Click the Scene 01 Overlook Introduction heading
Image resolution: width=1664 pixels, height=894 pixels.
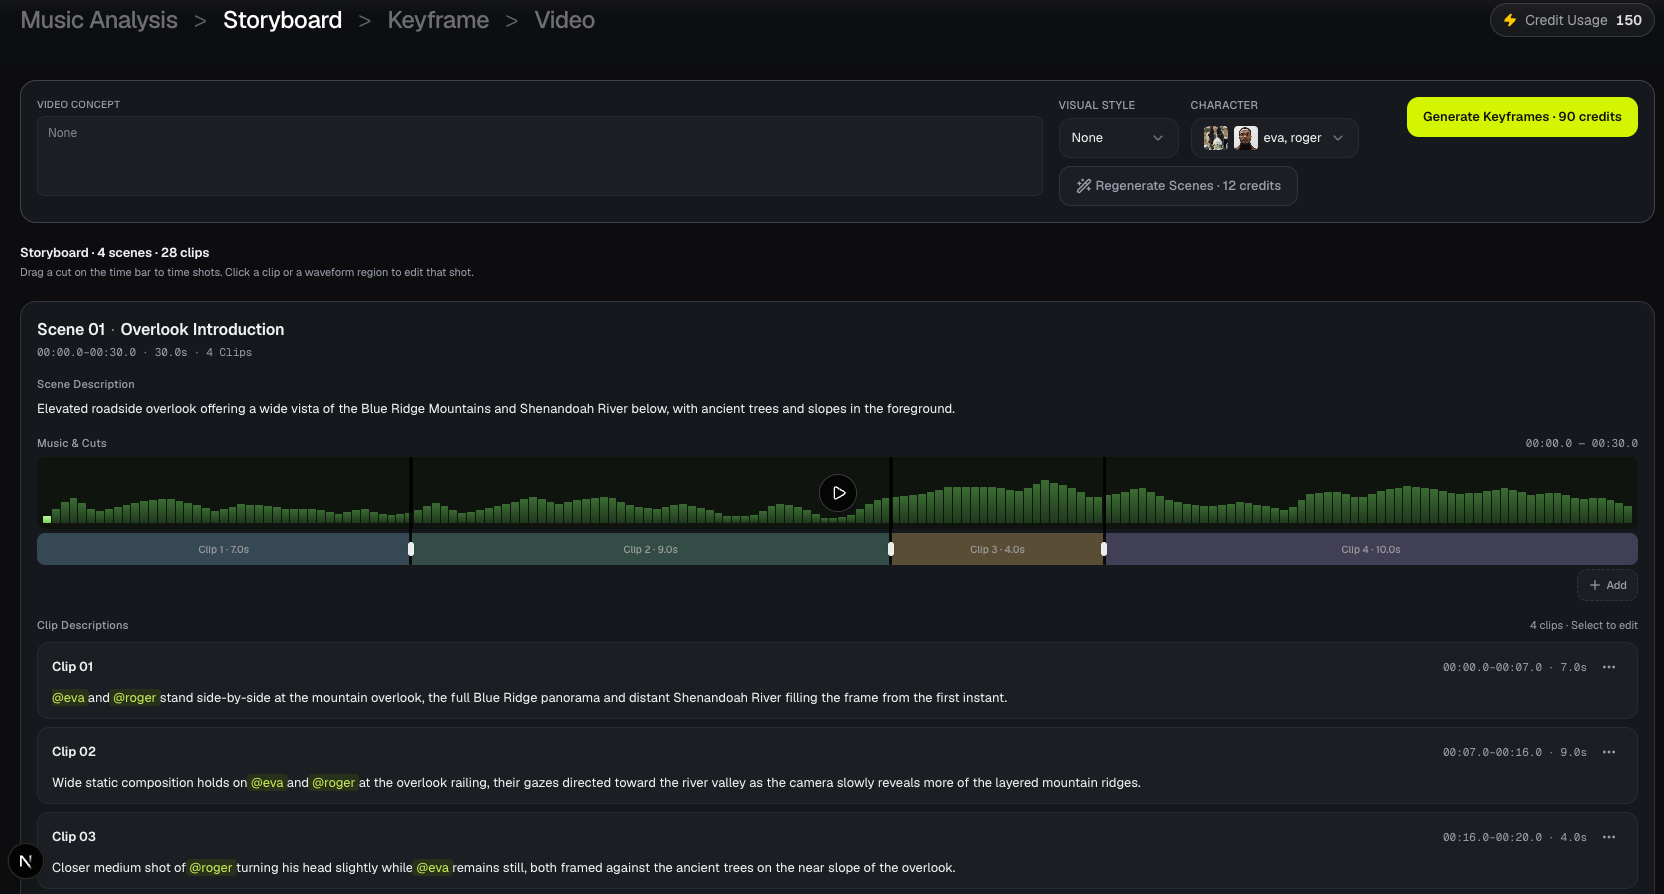click(x=160, y=330)
